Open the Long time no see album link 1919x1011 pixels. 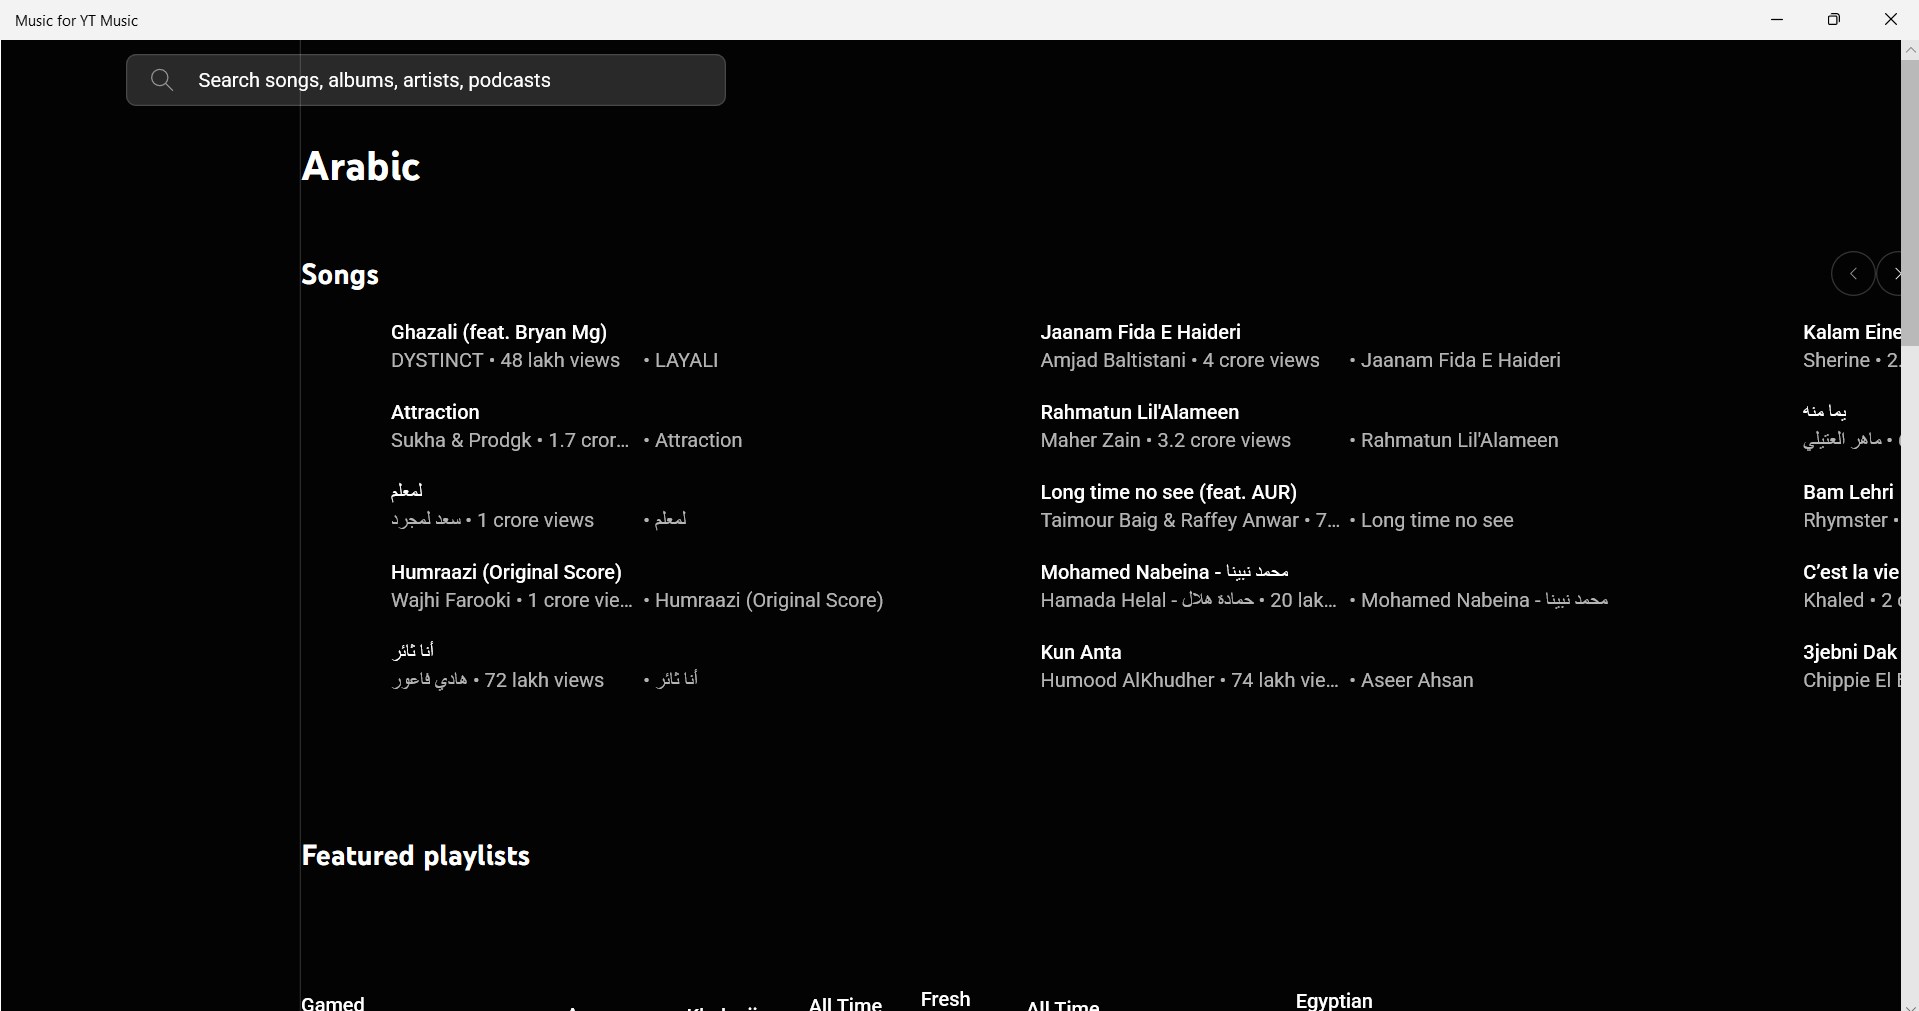tap(1437, 521)
